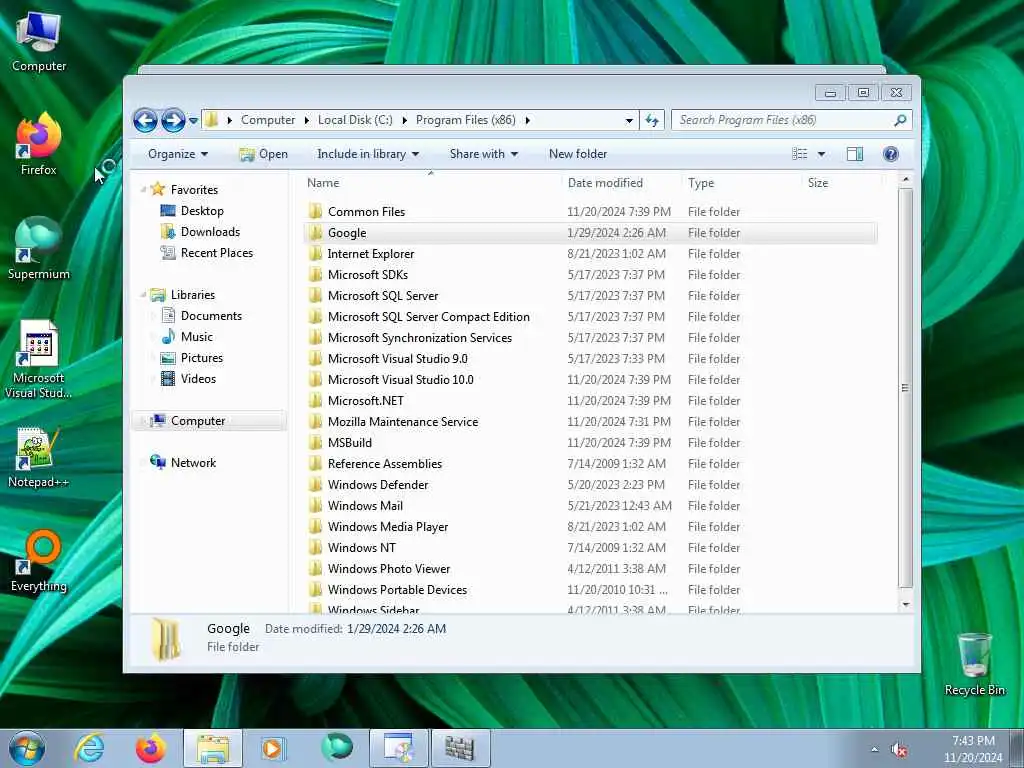This screenshot has height=768, width=1024.
Task: Select Computer in the navigation pane
Action: (x=198, y=421)
